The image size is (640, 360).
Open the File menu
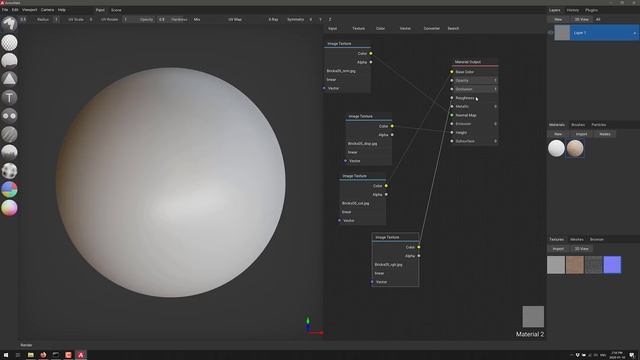click(x=5, y=10)
